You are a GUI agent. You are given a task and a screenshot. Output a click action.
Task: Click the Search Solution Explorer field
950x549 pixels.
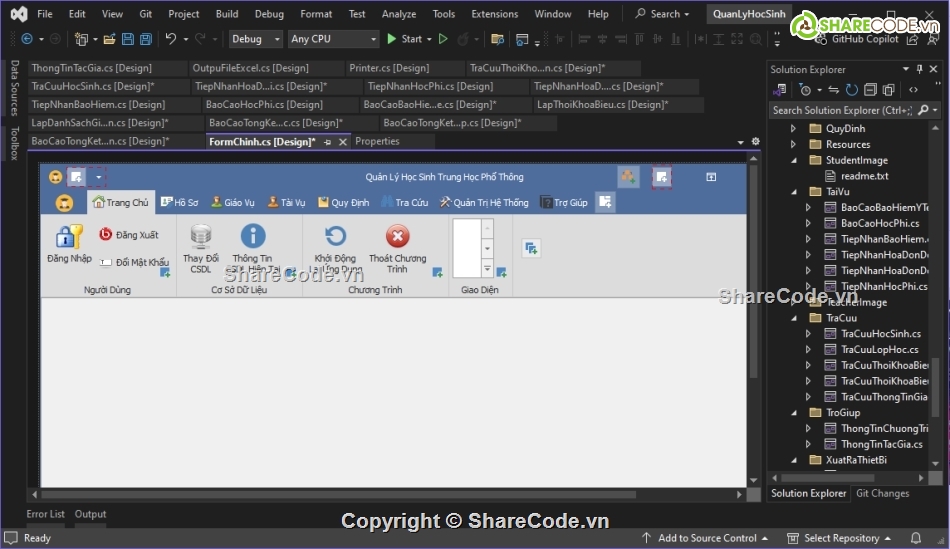pyautogui.click(x=842, y=110)
